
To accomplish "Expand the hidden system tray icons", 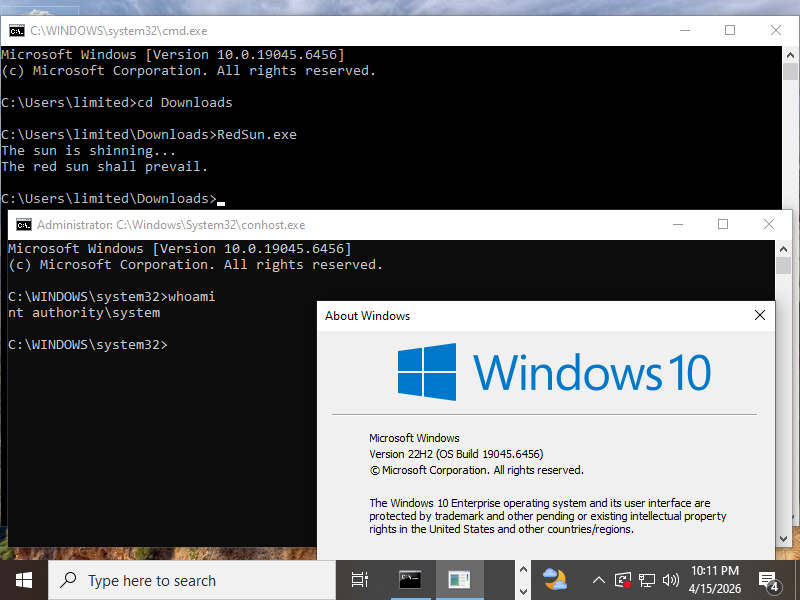I will [599, 580].
